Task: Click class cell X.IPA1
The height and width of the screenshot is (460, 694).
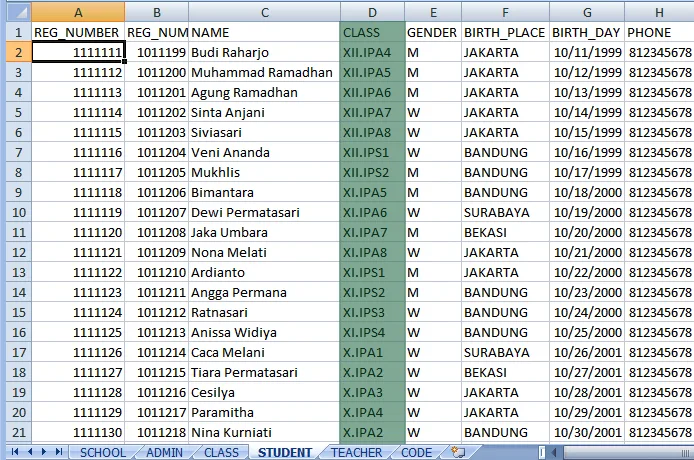Action: (372, 352)
